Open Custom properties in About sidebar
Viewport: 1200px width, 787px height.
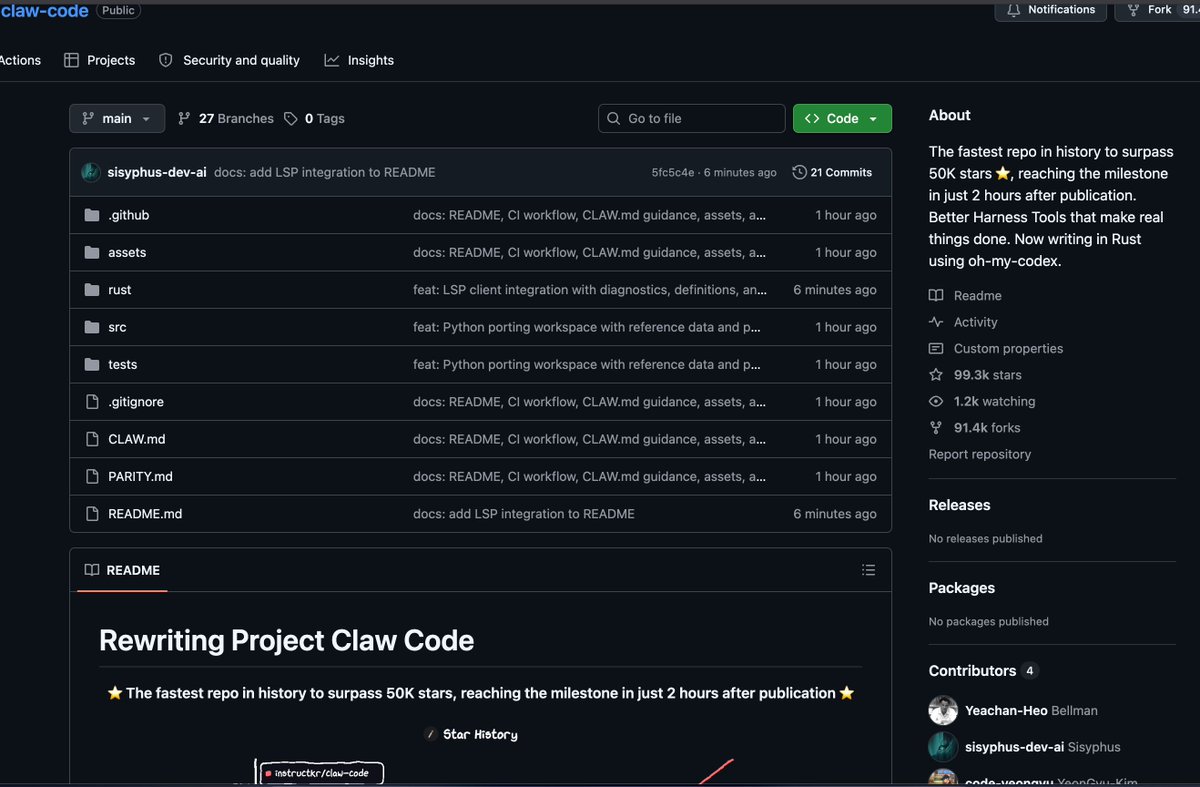tap(996, 348)
